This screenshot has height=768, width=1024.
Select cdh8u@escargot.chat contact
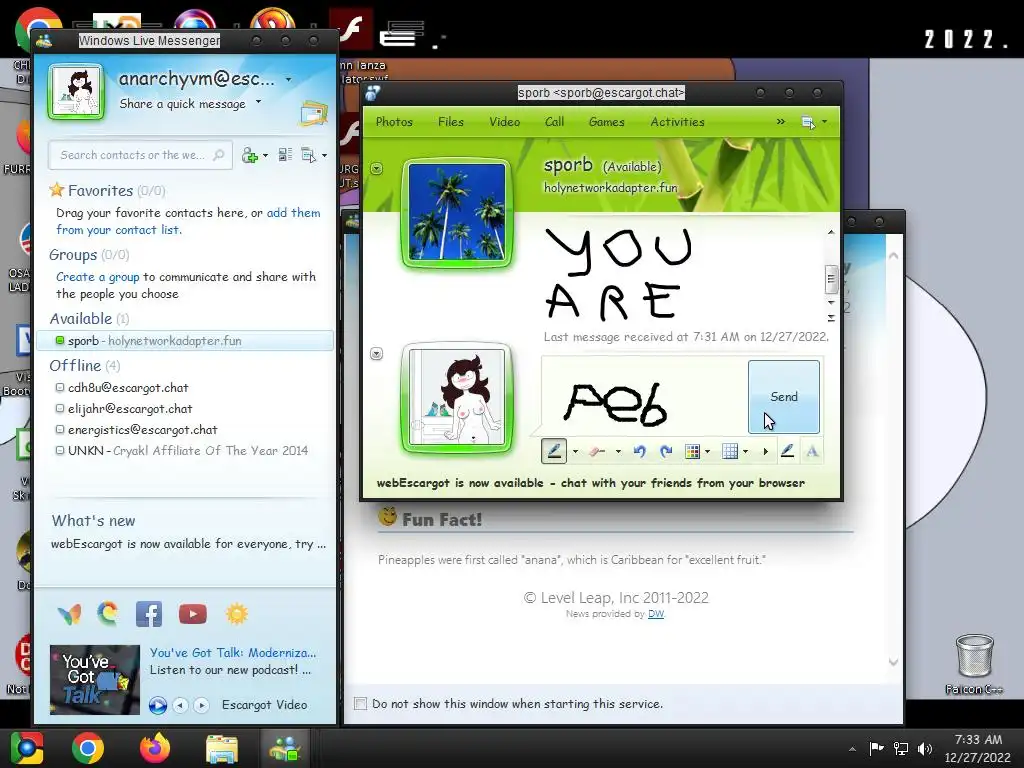128,388
